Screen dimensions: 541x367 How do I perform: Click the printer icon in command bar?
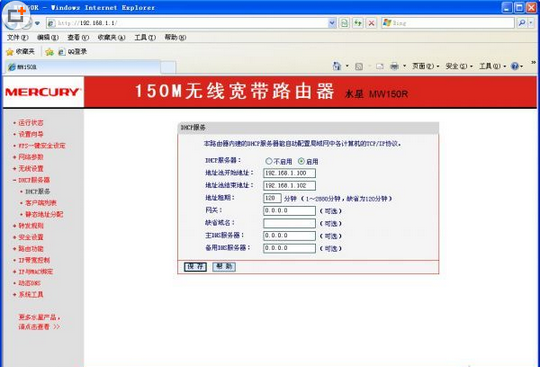pos(394,66)
